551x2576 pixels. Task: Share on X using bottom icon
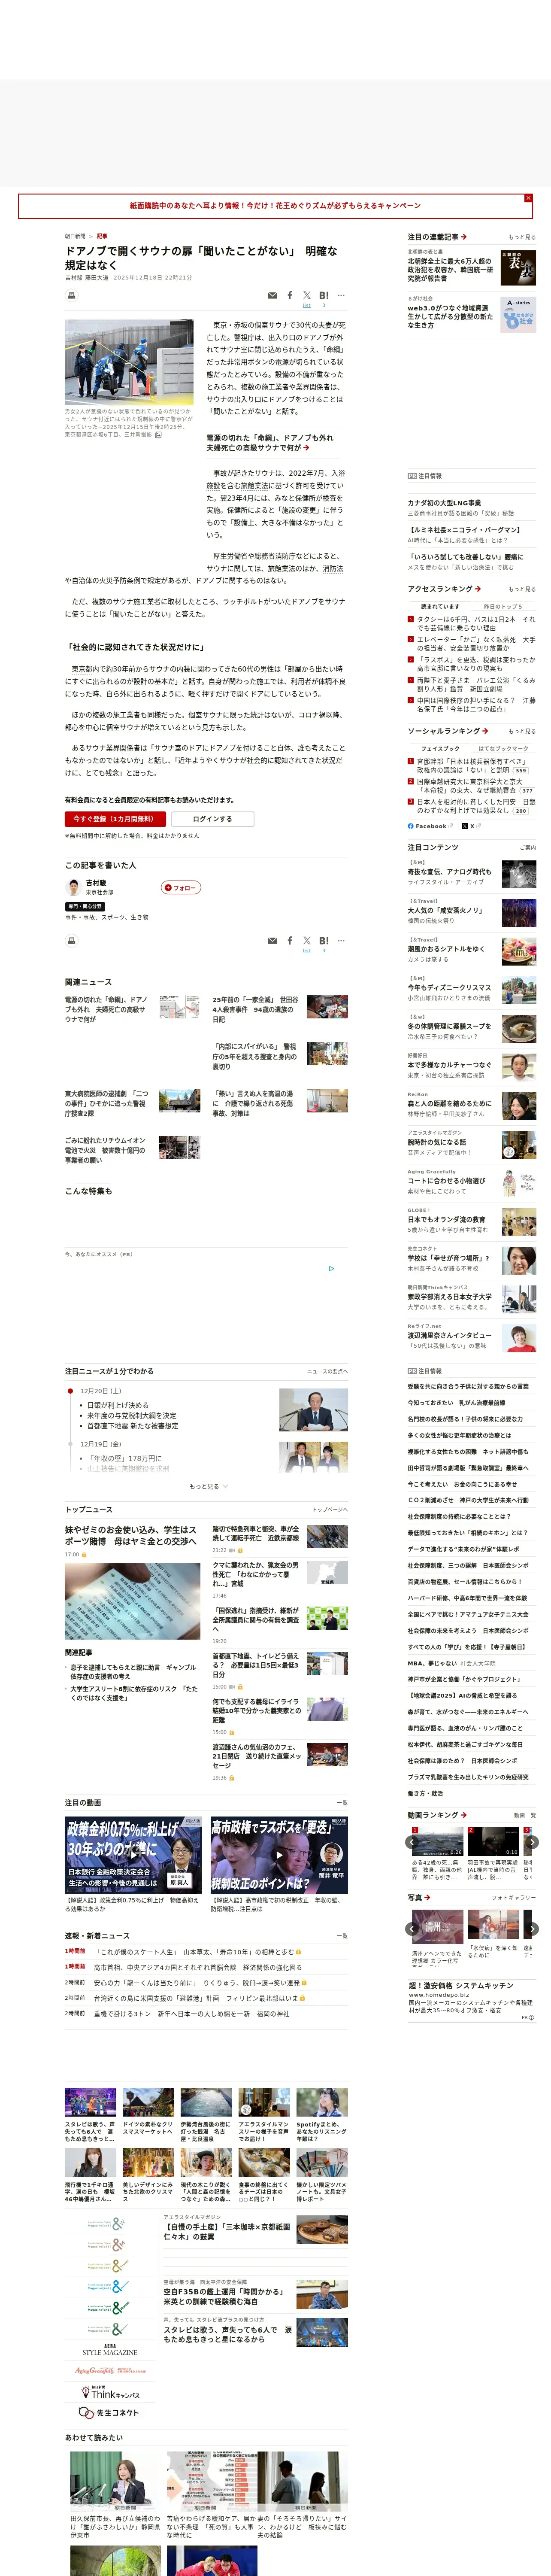coord(307,941)
